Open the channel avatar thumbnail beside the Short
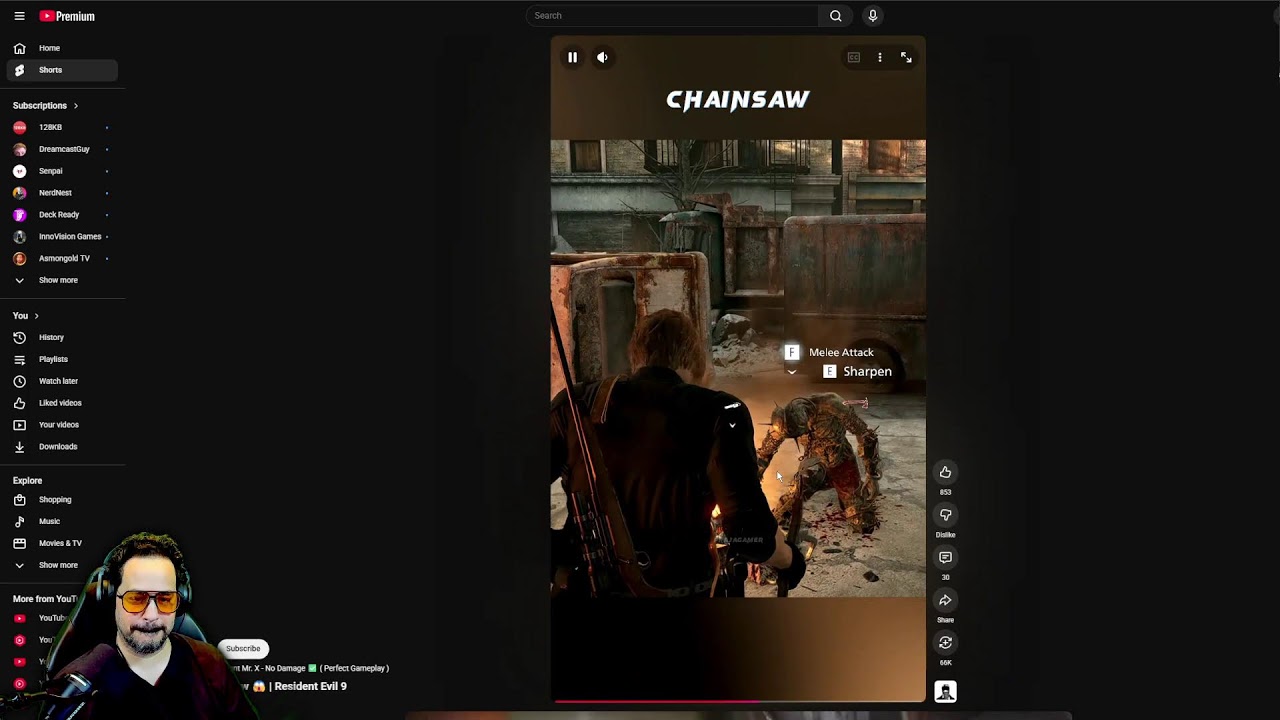The image size is (1280, 720). [x=945, y=692]
